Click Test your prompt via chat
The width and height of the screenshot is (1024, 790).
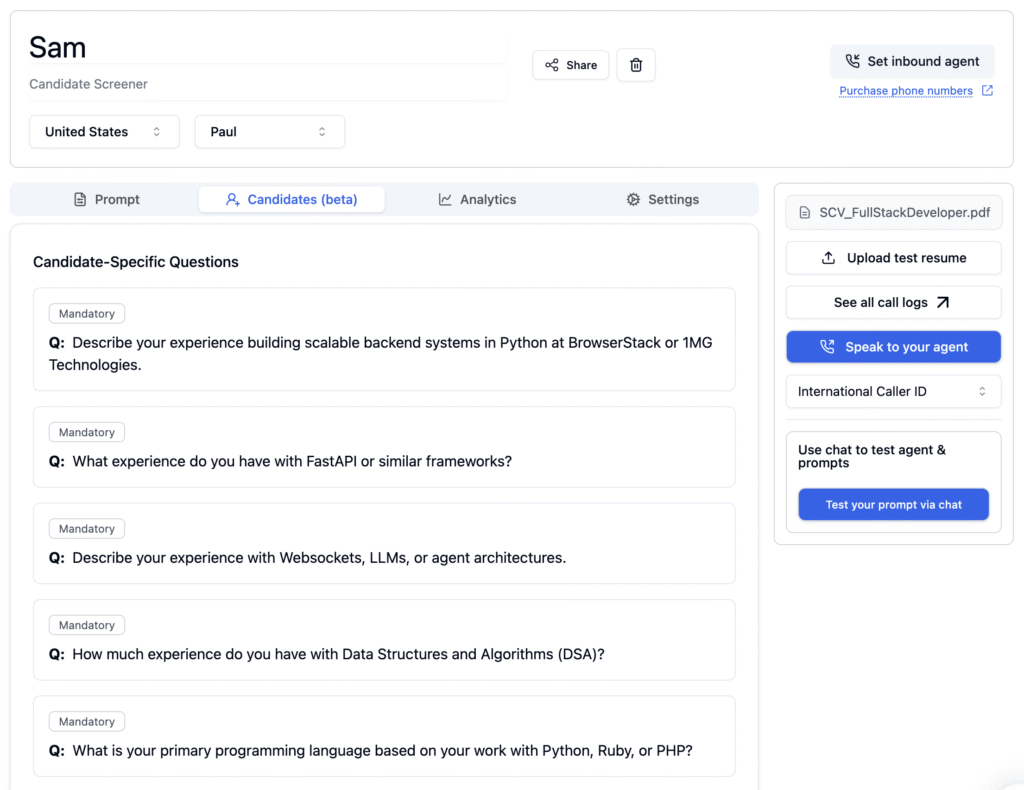point(893,504)
